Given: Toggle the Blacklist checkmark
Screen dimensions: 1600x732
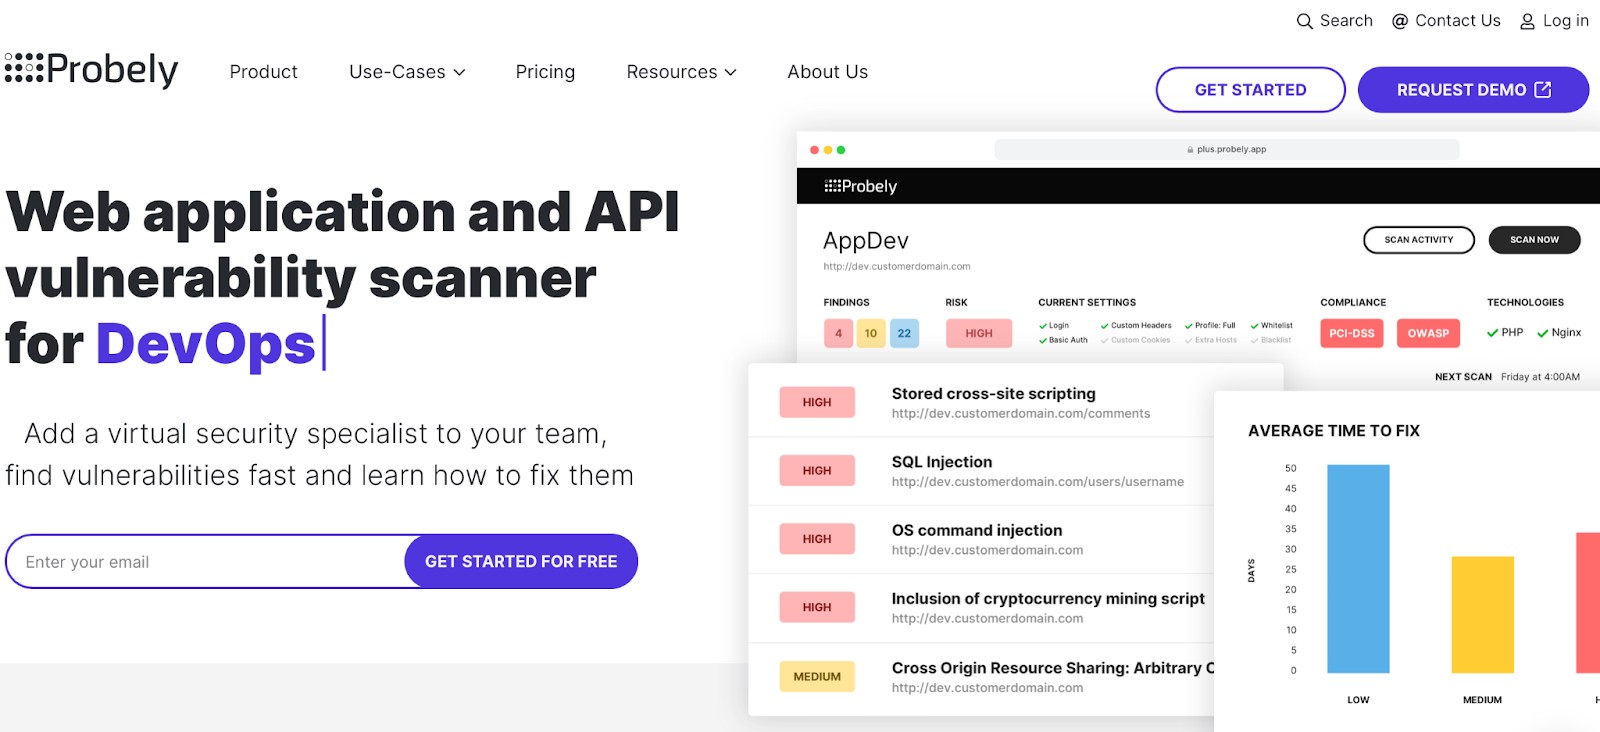Looking at the screenshot, I should pyautogui.click(x=1255, y=340).
